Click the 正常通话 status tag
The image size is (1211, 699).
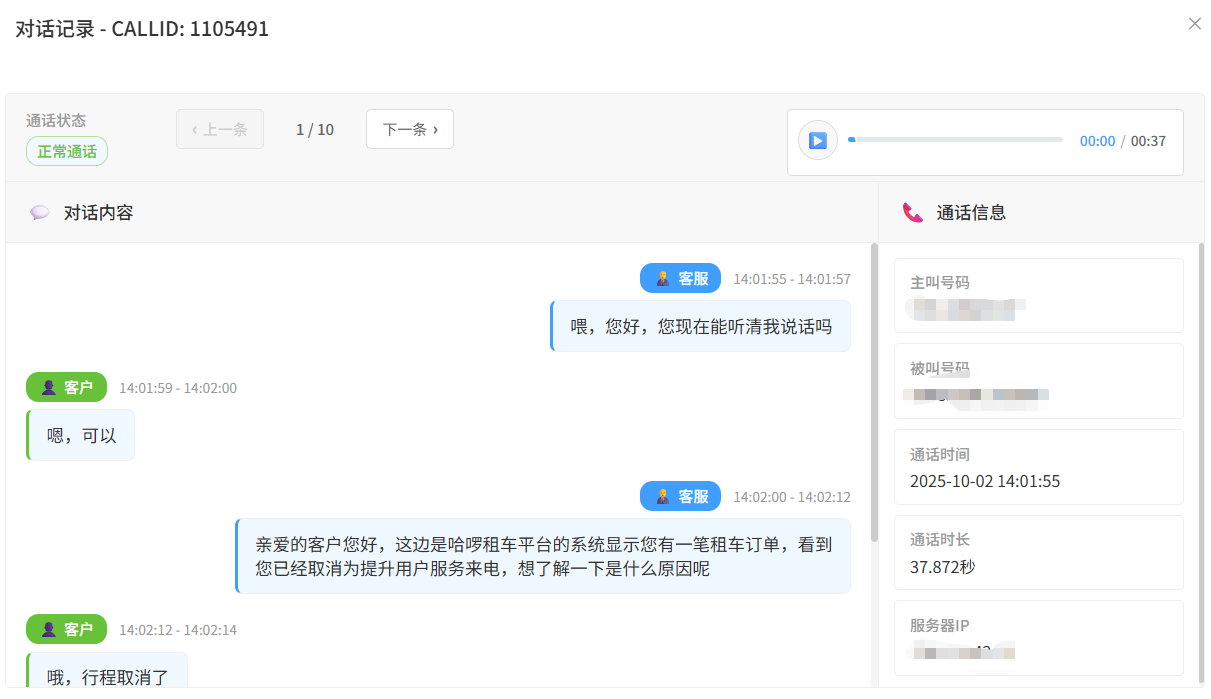click(67, 152)
